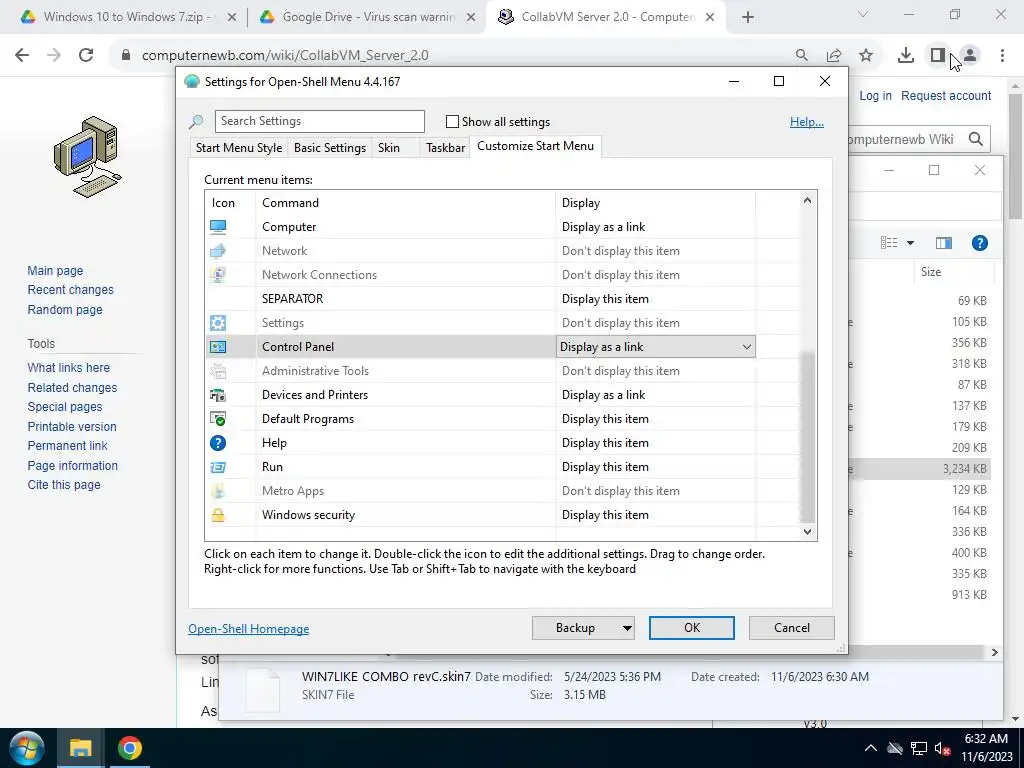The height and width of the screenshot is (768, 1024).
Task: Change Windows security display setting
Action: pos(656,515)
